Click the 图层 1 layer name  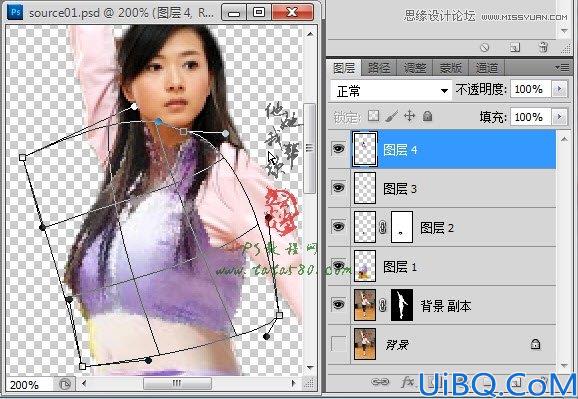coord(400,267)
